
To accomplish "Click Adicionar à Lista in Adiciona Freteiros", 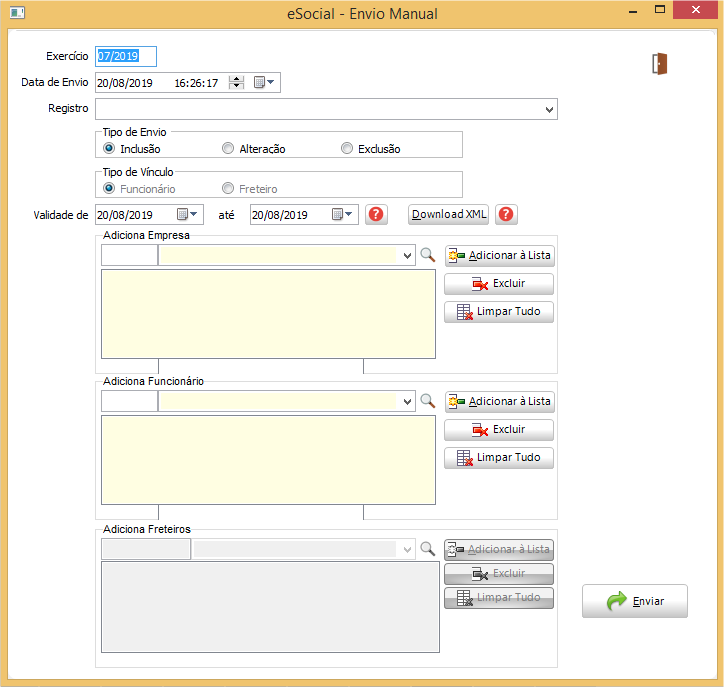I will pos(499,549).
